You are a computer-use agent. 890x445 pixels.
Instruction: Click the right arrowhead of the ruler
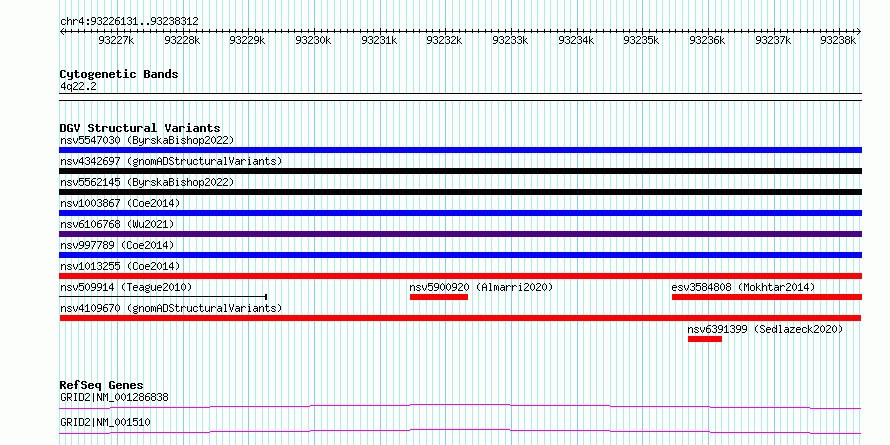[858, 31]
